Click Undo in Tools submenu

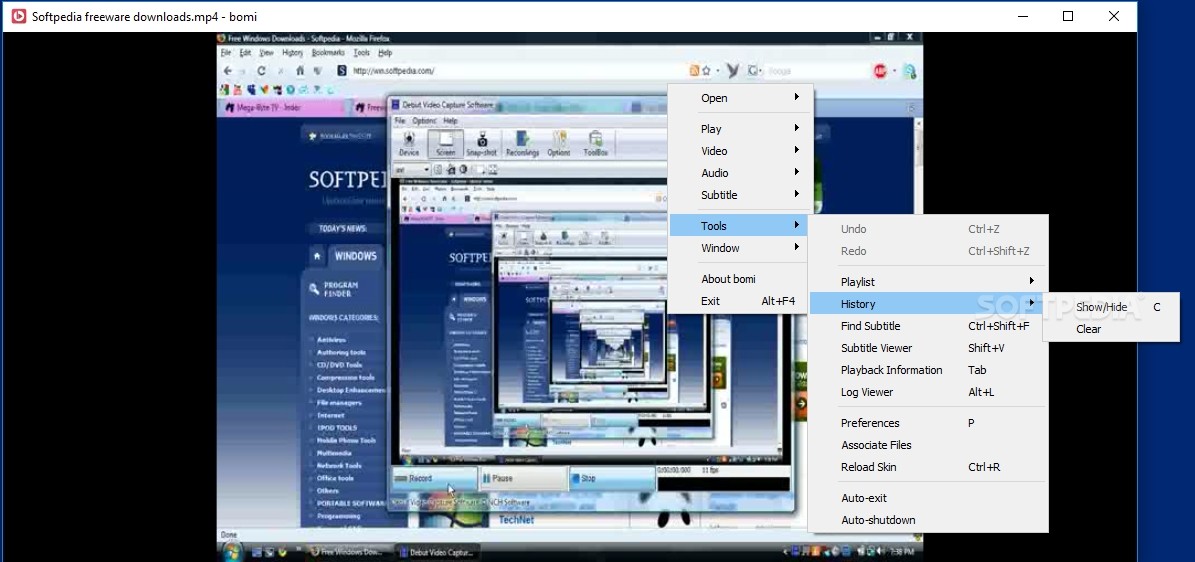pyautogui.click(x=928, y=229)
